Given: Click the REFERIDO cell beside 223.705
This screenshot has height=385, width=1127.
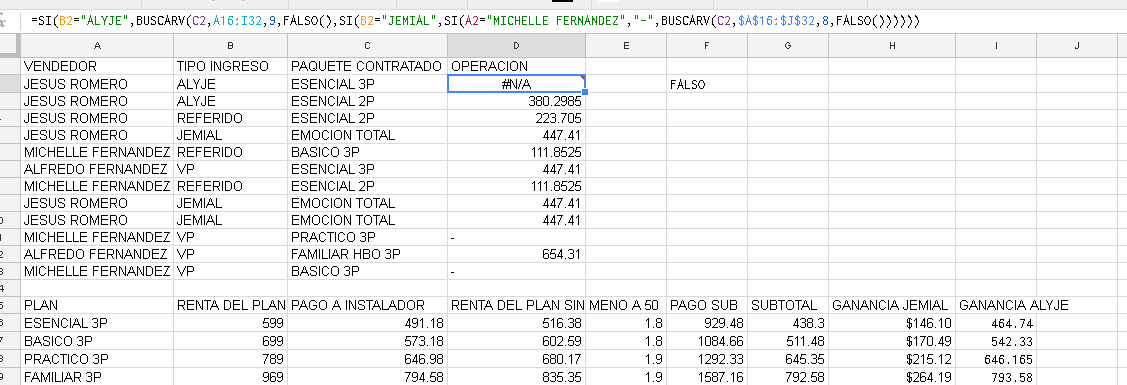Looking at the screenshot, I should [x=231, y=118].
